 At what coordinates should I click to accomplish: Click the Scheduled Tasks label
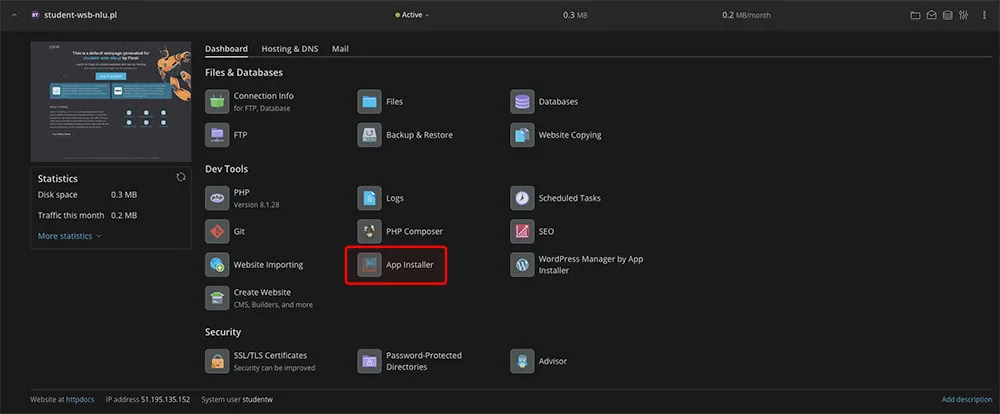(x=570, y=198)
